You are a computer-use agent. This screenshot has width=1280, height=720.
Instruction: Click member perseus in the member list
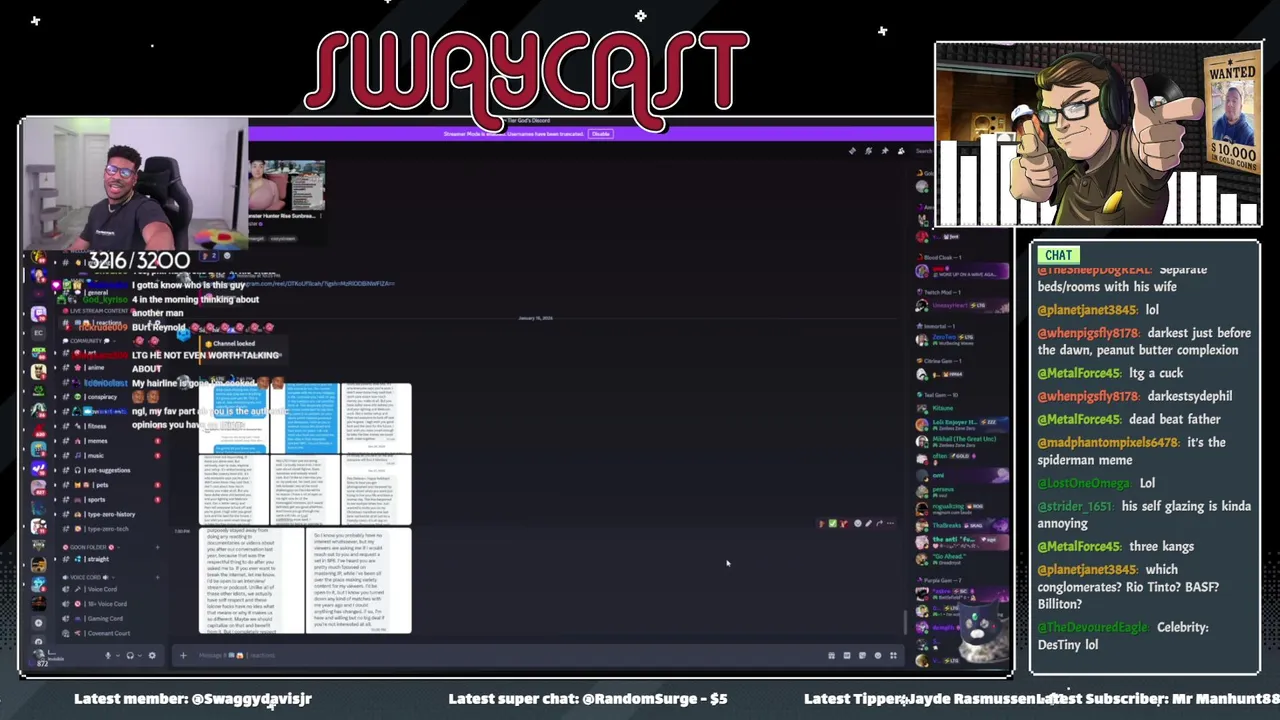[960, 491]
